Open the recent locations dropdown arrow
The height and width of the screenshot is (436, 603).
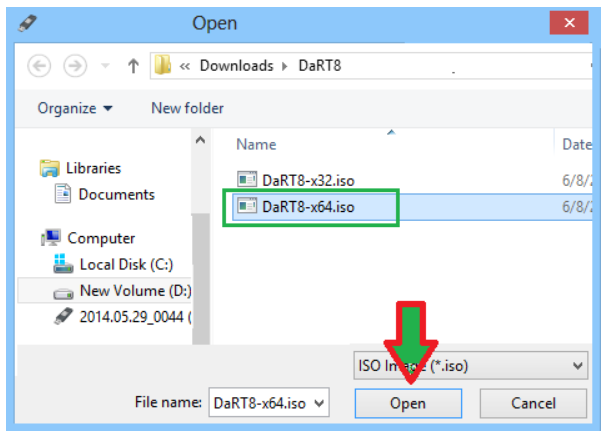point(105,66)
